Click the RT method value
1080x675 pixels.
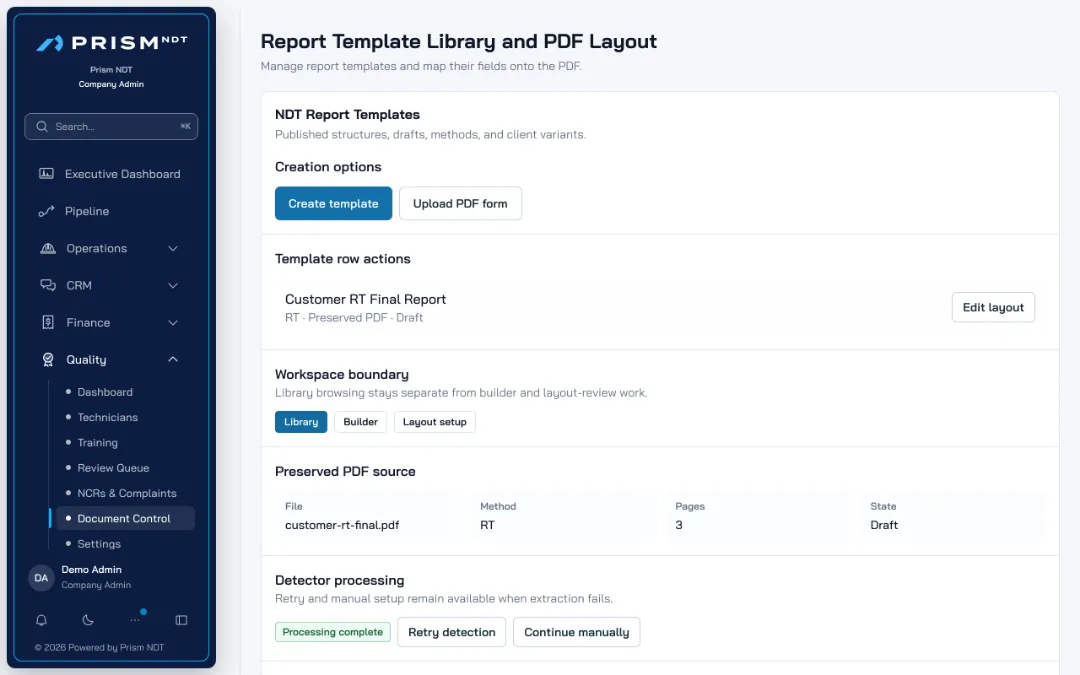[x=487, y=525]
